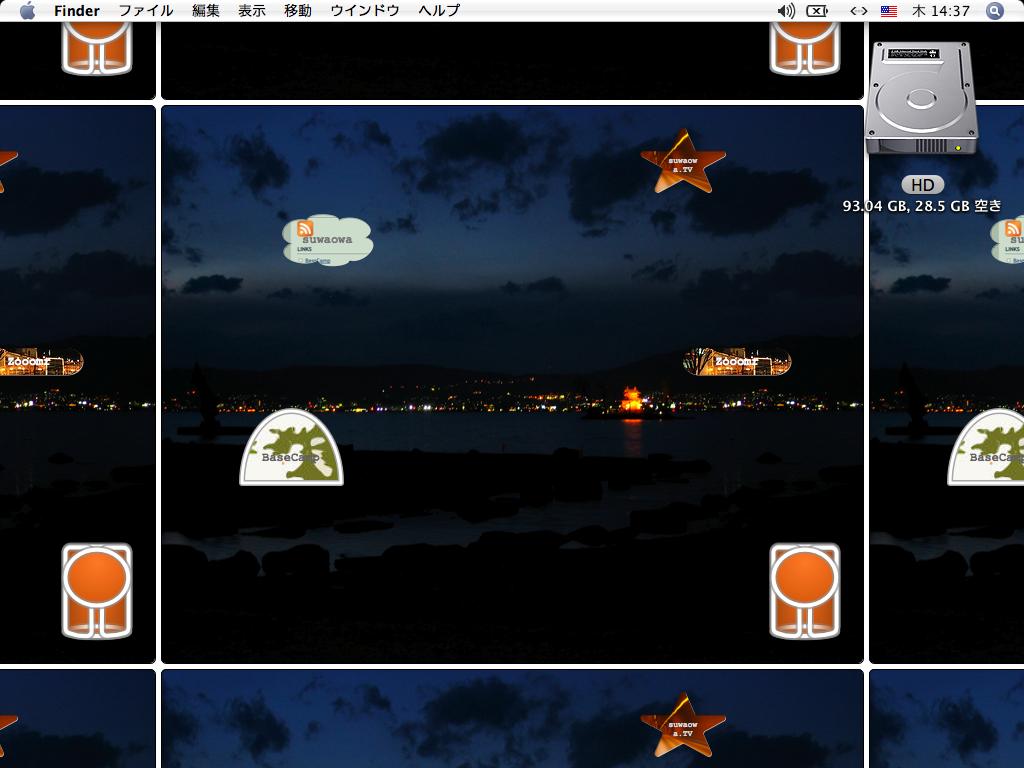1024x768 pixels.
Task: Open the US flag input source menu
Action: [x=889, y=11]
